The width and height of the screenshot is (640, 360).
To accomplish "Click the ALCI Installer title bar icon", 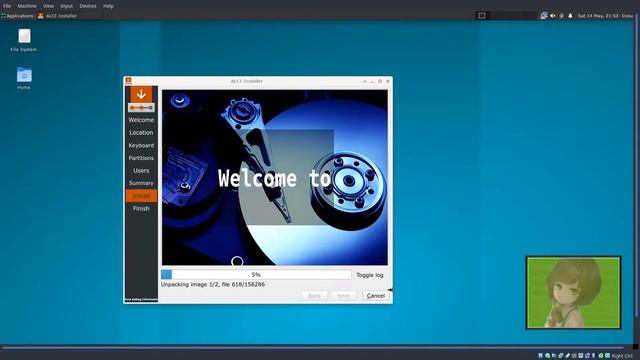I will pyautogui.click(x=128, y=81).
